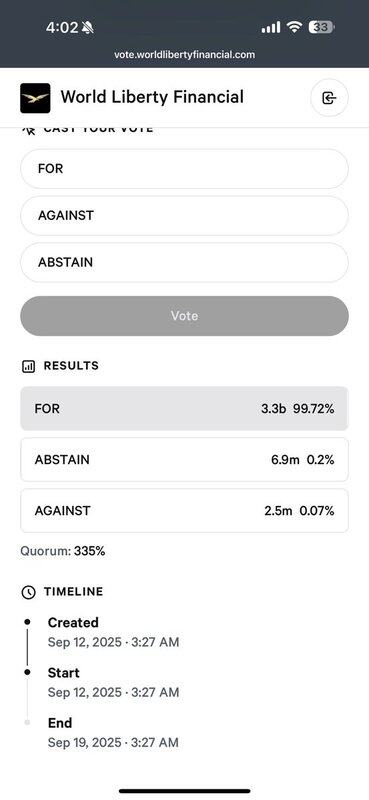Screen dimensions: 369x800
Task: Tap the muted bell icon by the time
Action: (x=87, y=28)
